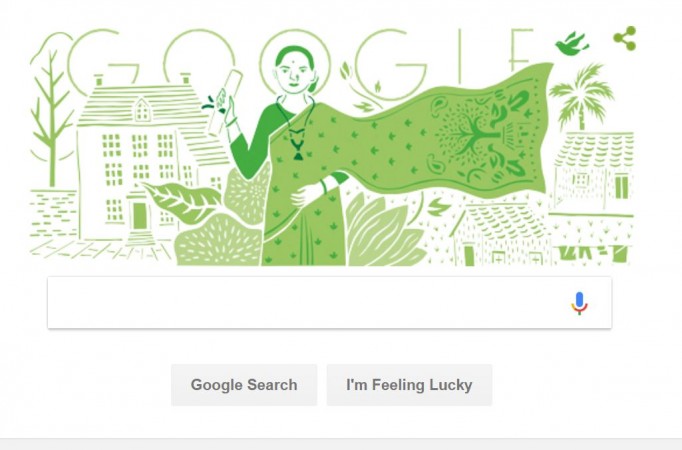Click the rolled scroll in woman's hand
Screen dimensions: 682x450
pyautogui.click(x=224, y=101)
